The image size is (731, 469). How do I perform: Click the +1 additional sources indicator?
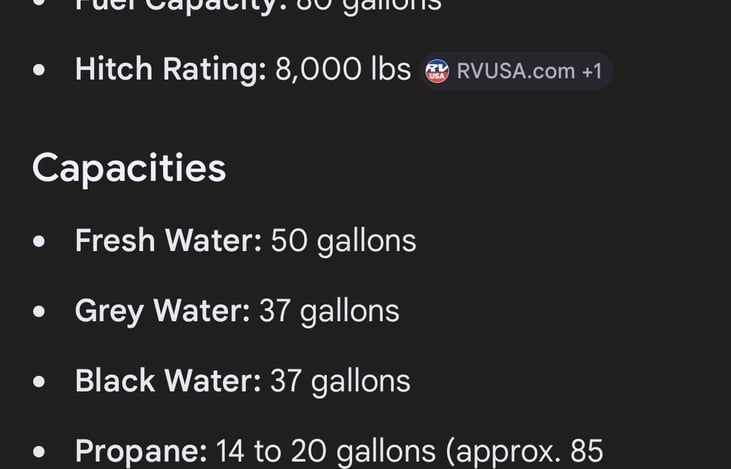pyautogui.click(x=592, y=71)
